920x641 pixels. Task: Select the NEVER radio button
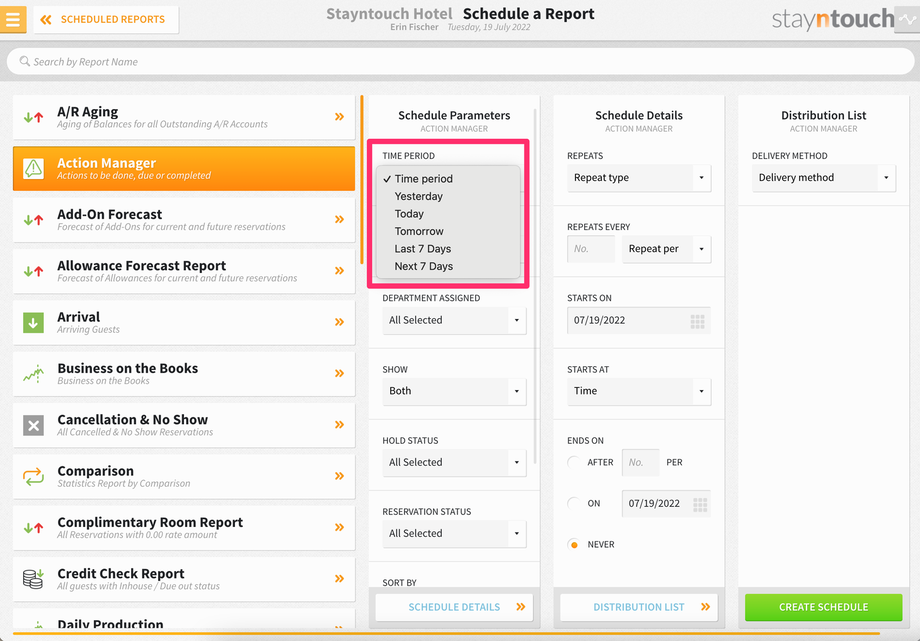click(x=574, y=545)
